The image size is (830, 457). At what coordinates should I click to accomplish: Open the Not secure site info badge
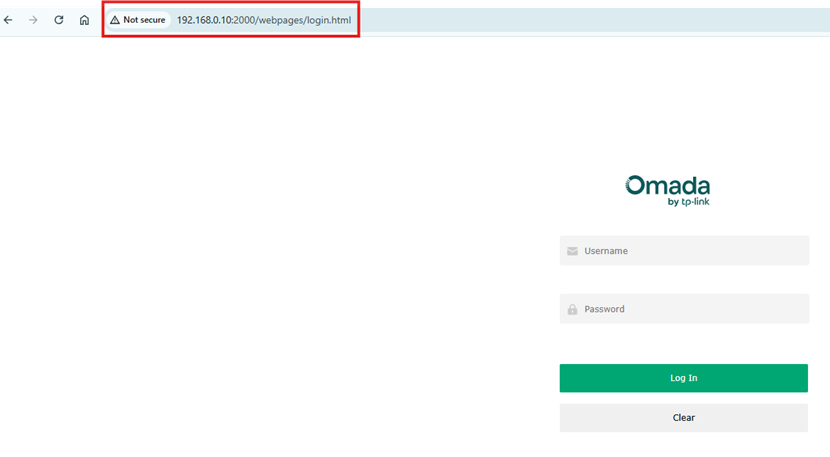pyautogui.click(x=138, y=20)
